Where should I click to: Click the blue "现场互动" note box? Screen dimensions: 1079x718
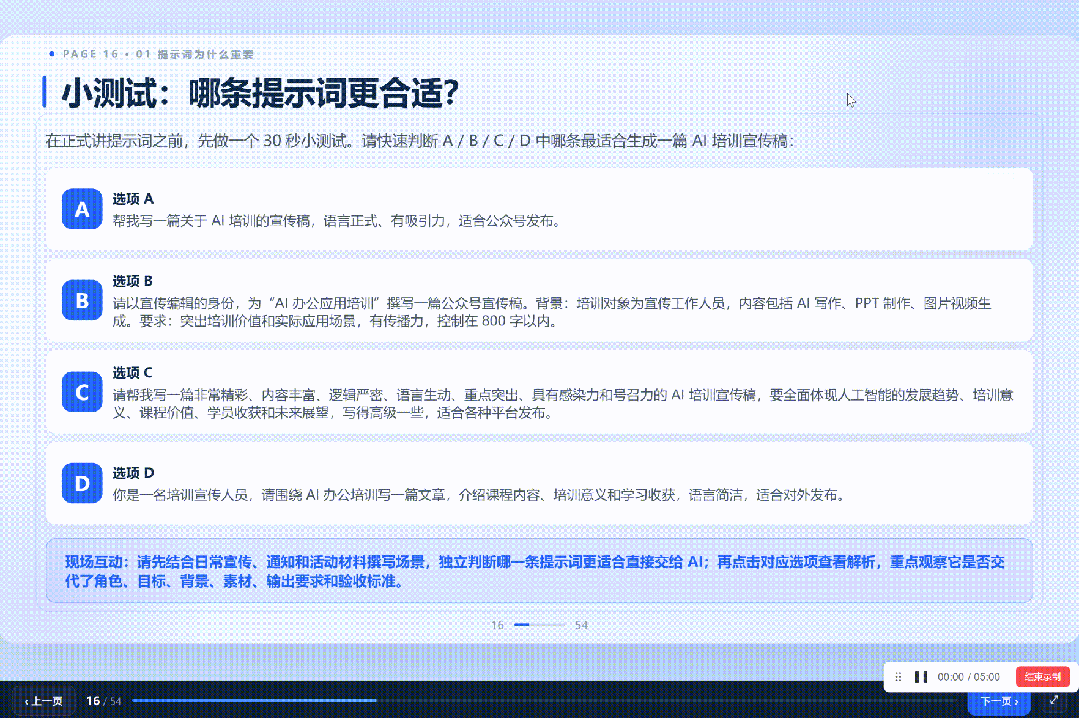tap(540, 571)
